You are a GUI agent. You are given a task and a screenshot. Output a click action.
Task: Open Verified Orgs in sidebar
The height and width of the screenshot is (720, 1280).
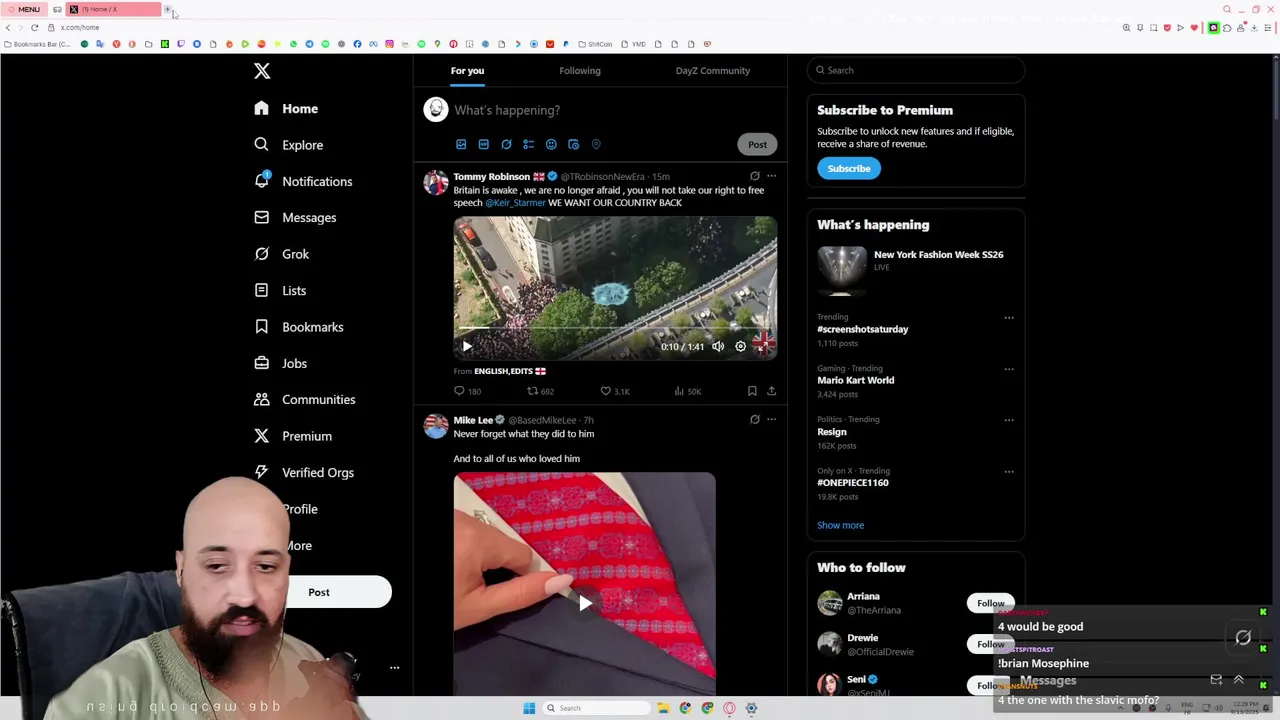(303, 472)
